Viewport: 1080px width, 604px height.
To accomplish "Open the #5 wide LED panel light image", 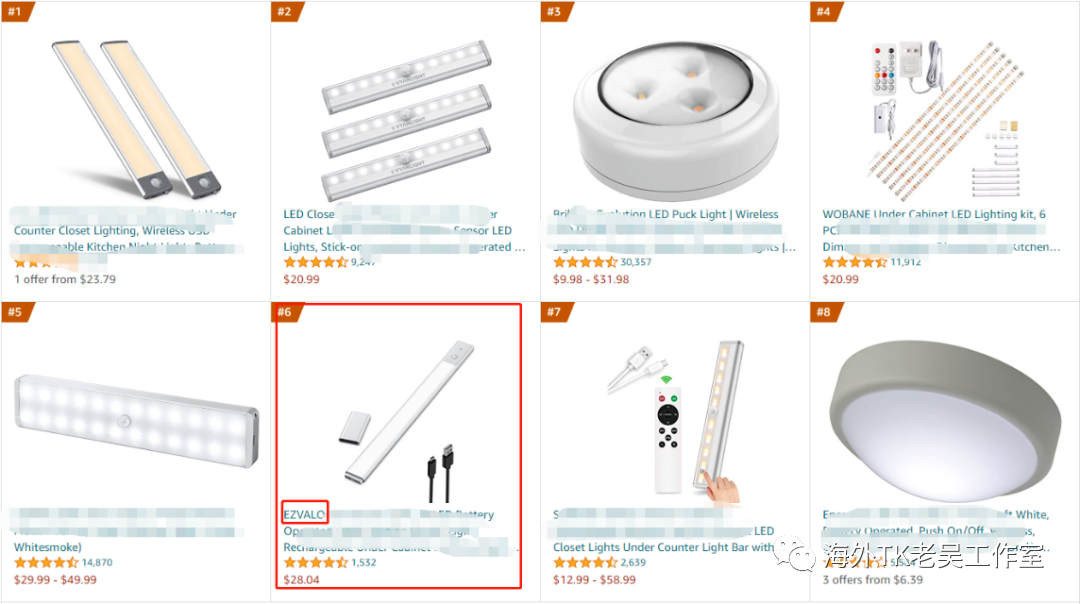I will point(136,421).
